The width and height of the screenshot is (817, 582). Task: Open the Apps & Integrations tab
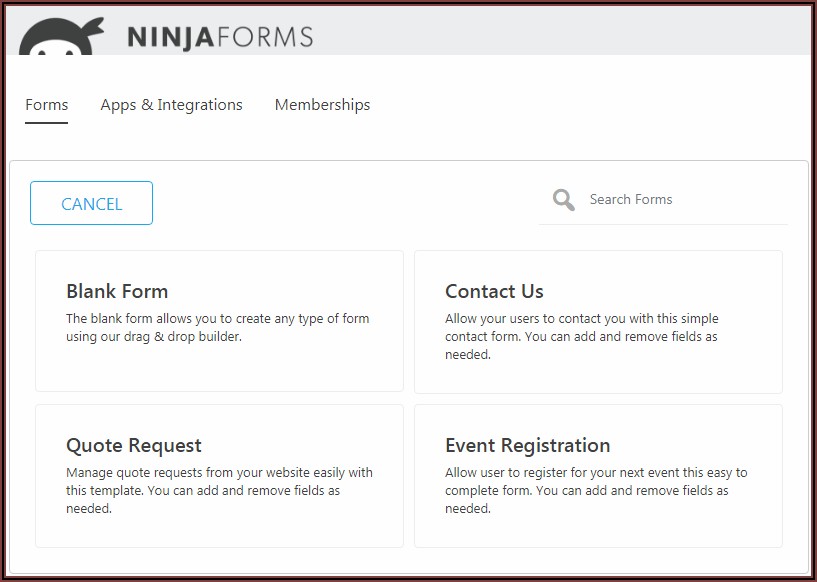tap(171, 105)
